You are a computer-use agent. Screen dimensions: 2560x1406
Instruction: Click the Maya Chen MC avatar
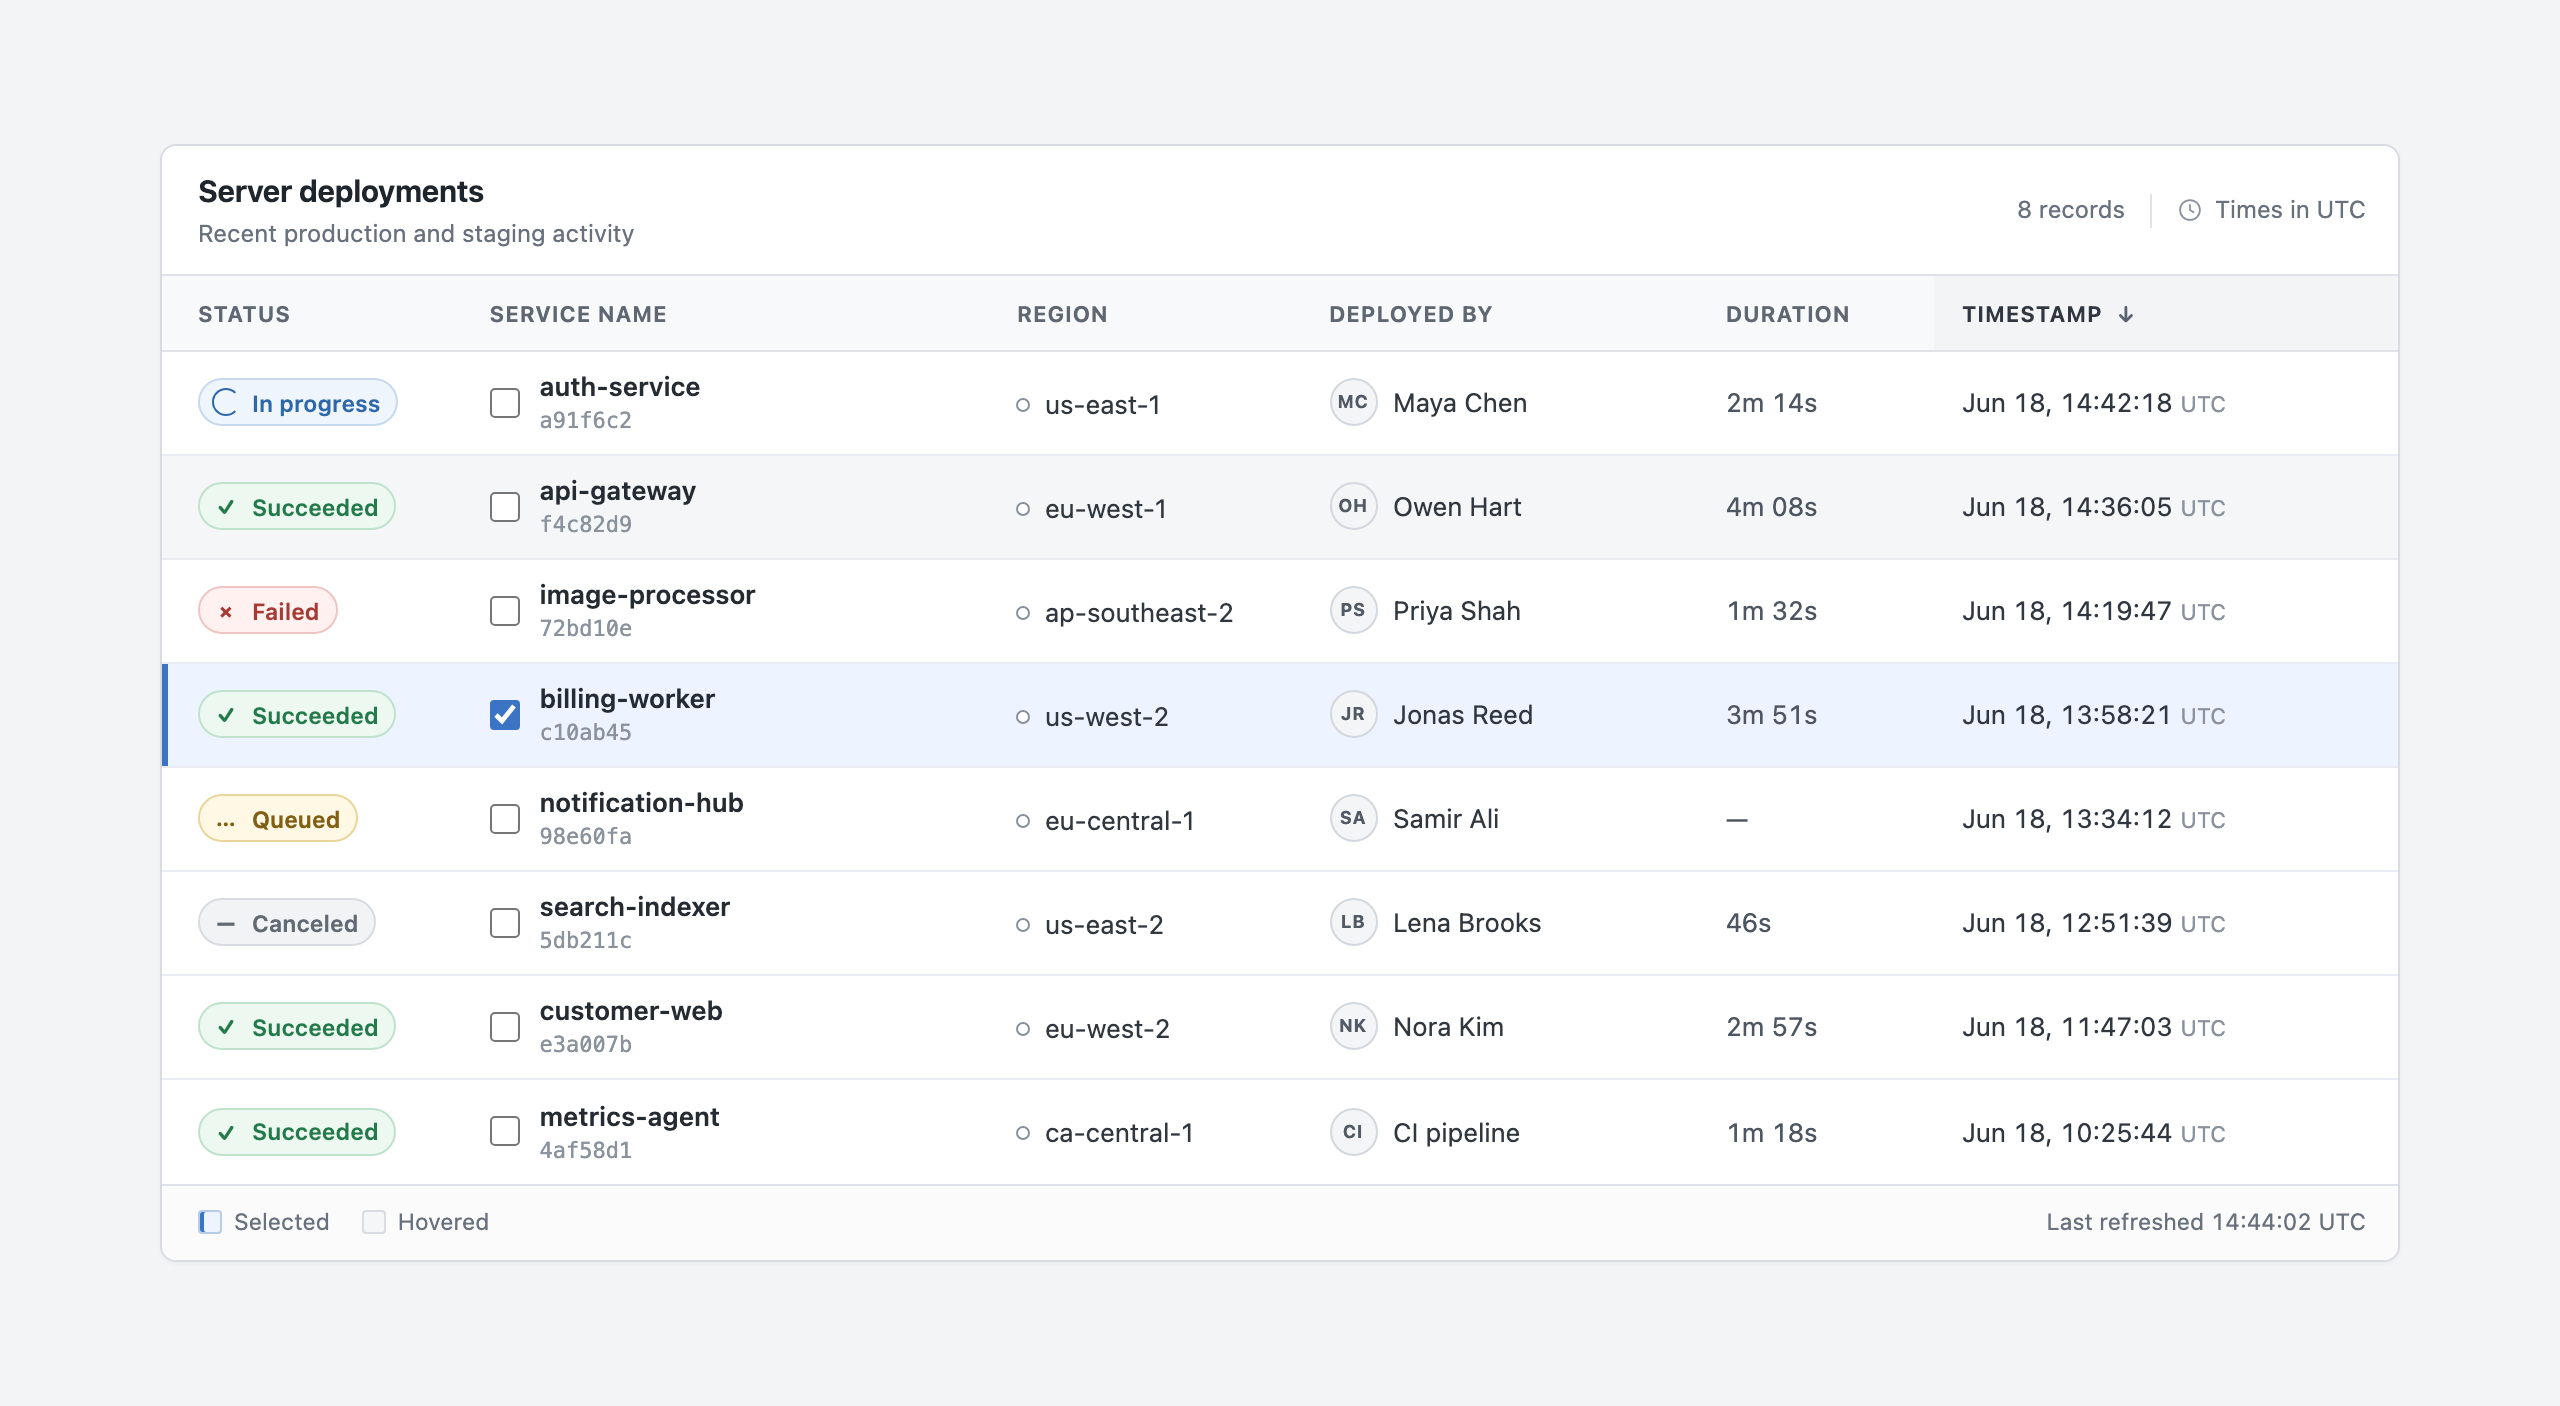(1353, 403)
